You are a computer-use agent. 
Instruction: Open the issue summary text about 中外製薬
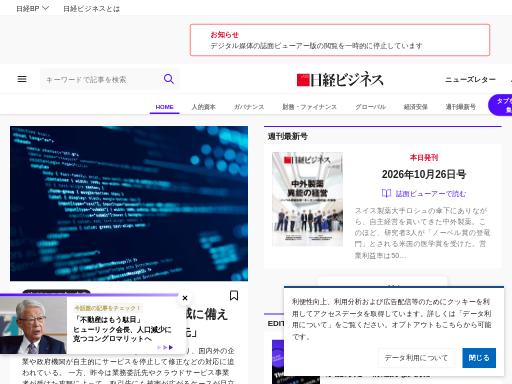click(x=422, y=233)
